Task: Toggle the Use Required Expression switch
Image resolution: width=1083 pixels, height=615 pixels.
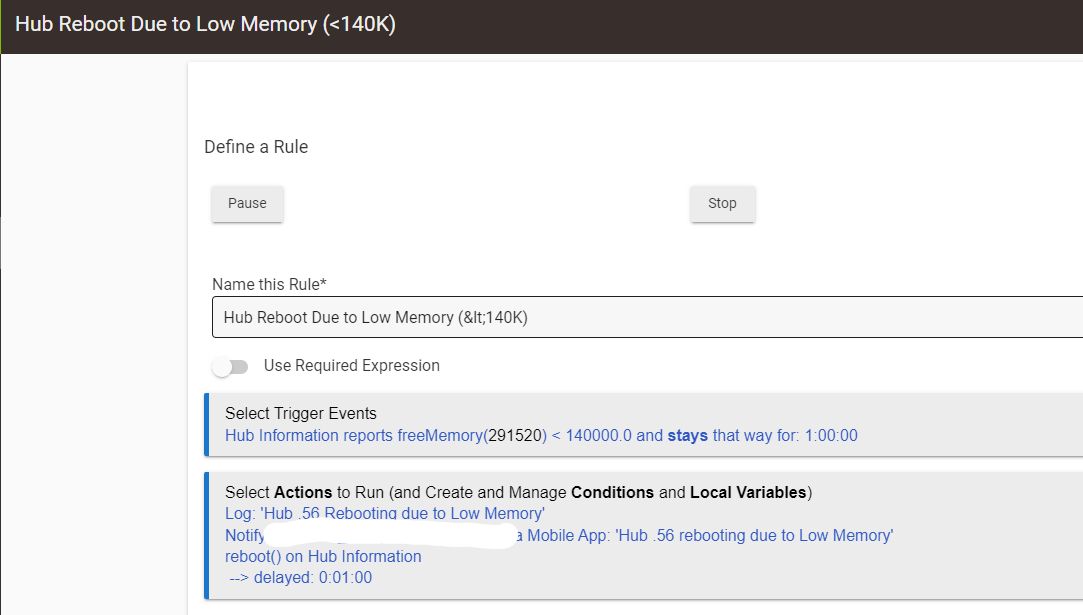Action: [x=230, y=367]
